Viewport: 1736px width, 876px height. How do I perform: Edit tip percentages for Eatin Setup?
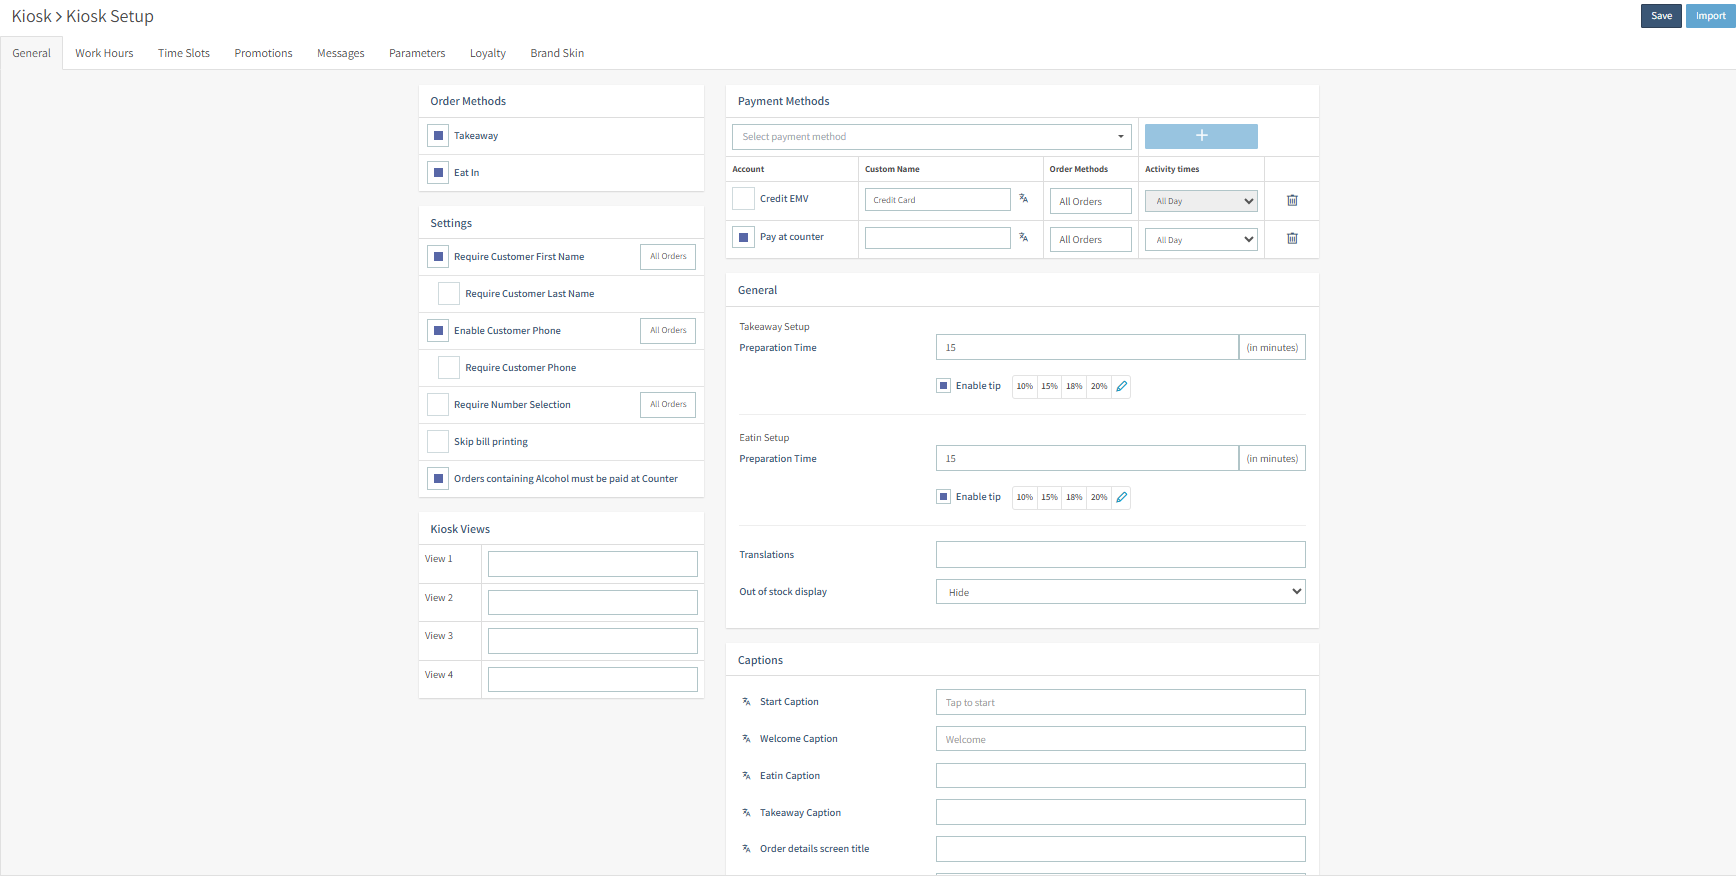coord(1121,497)
